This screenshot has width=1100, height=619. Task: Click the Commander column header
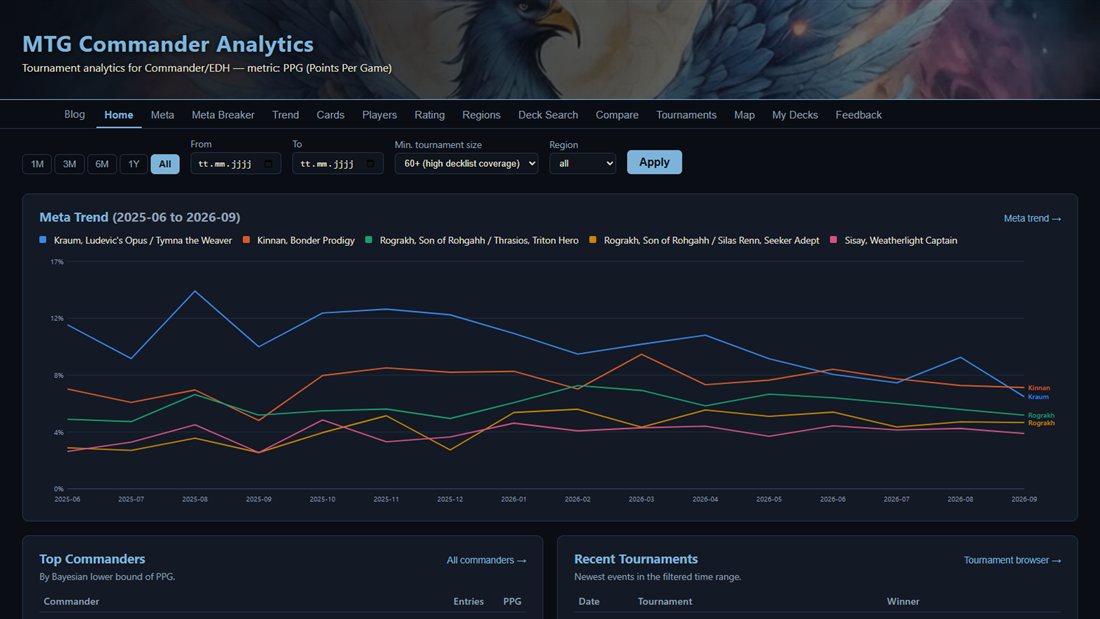click(71, 601)
